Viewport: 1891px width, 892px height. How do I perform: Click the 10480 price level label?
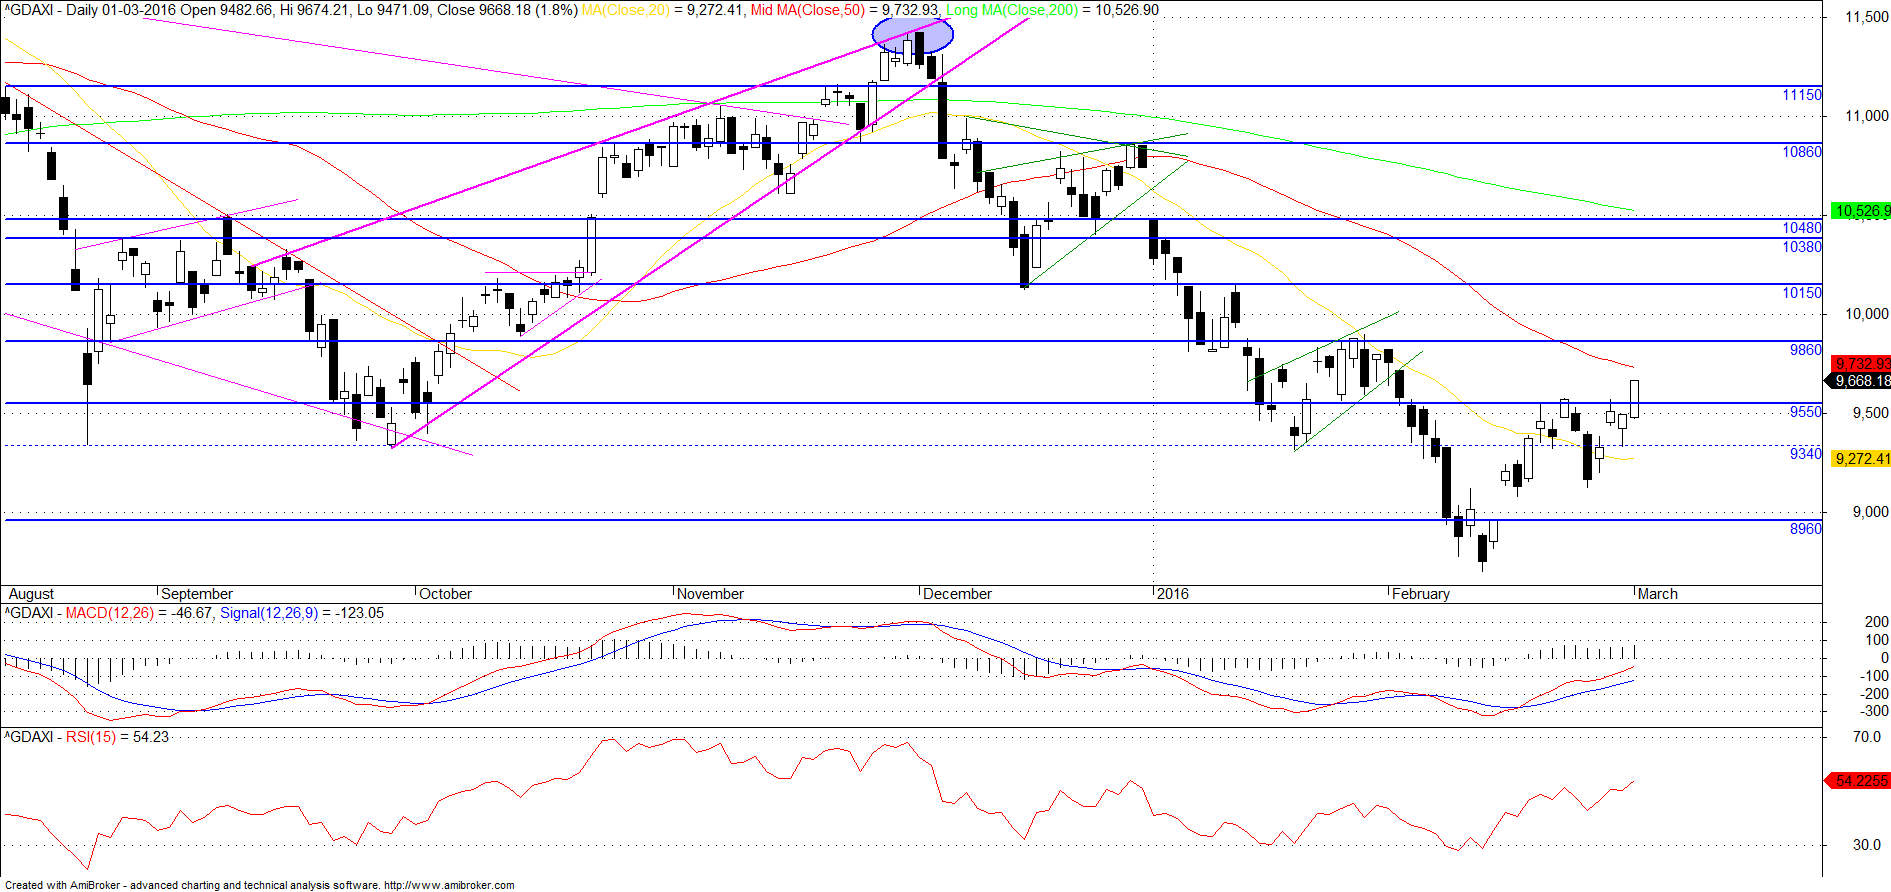pos(1802,228)
